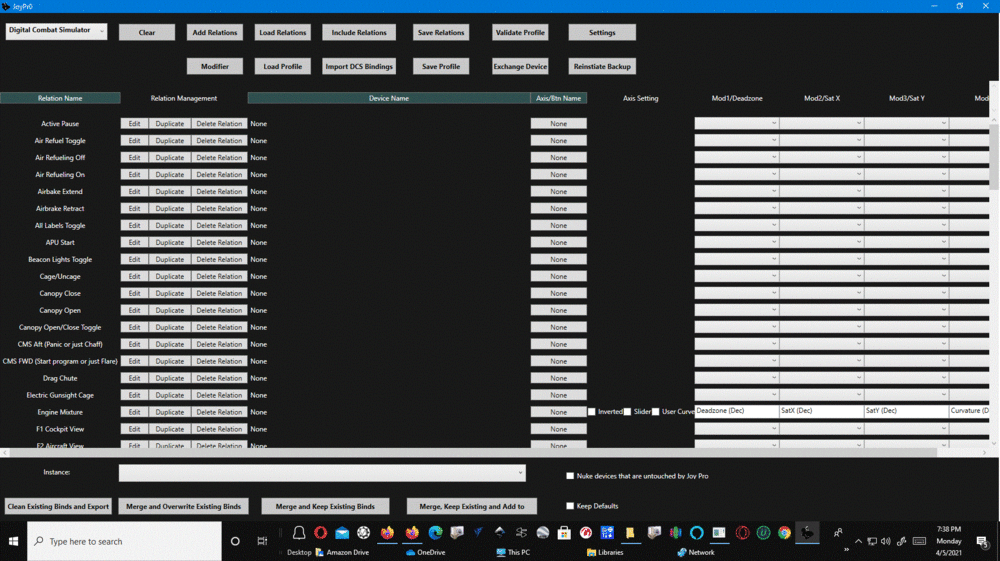Screen dimensions: 1000x561
Task: Open the volume control in system tray
Action: pos(886,541)
